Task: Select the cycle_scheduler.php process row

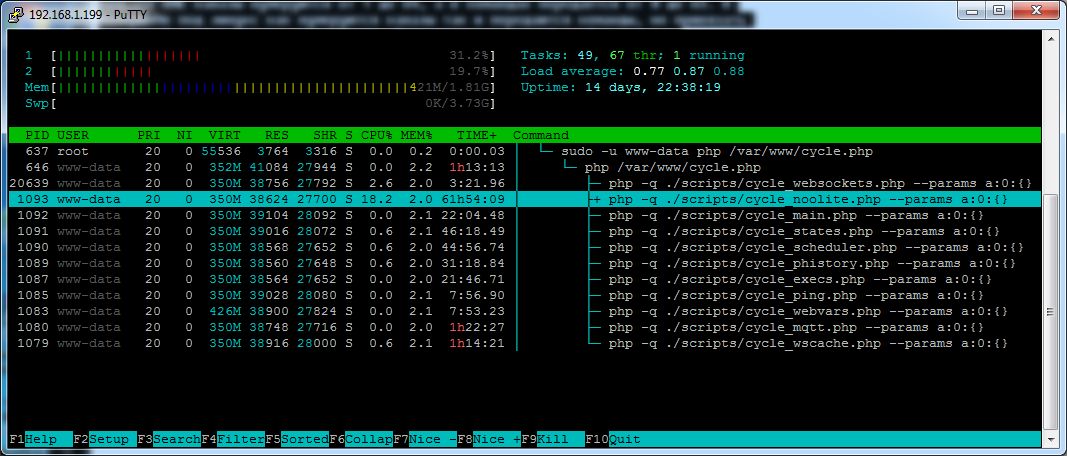Action: [525, 247]
